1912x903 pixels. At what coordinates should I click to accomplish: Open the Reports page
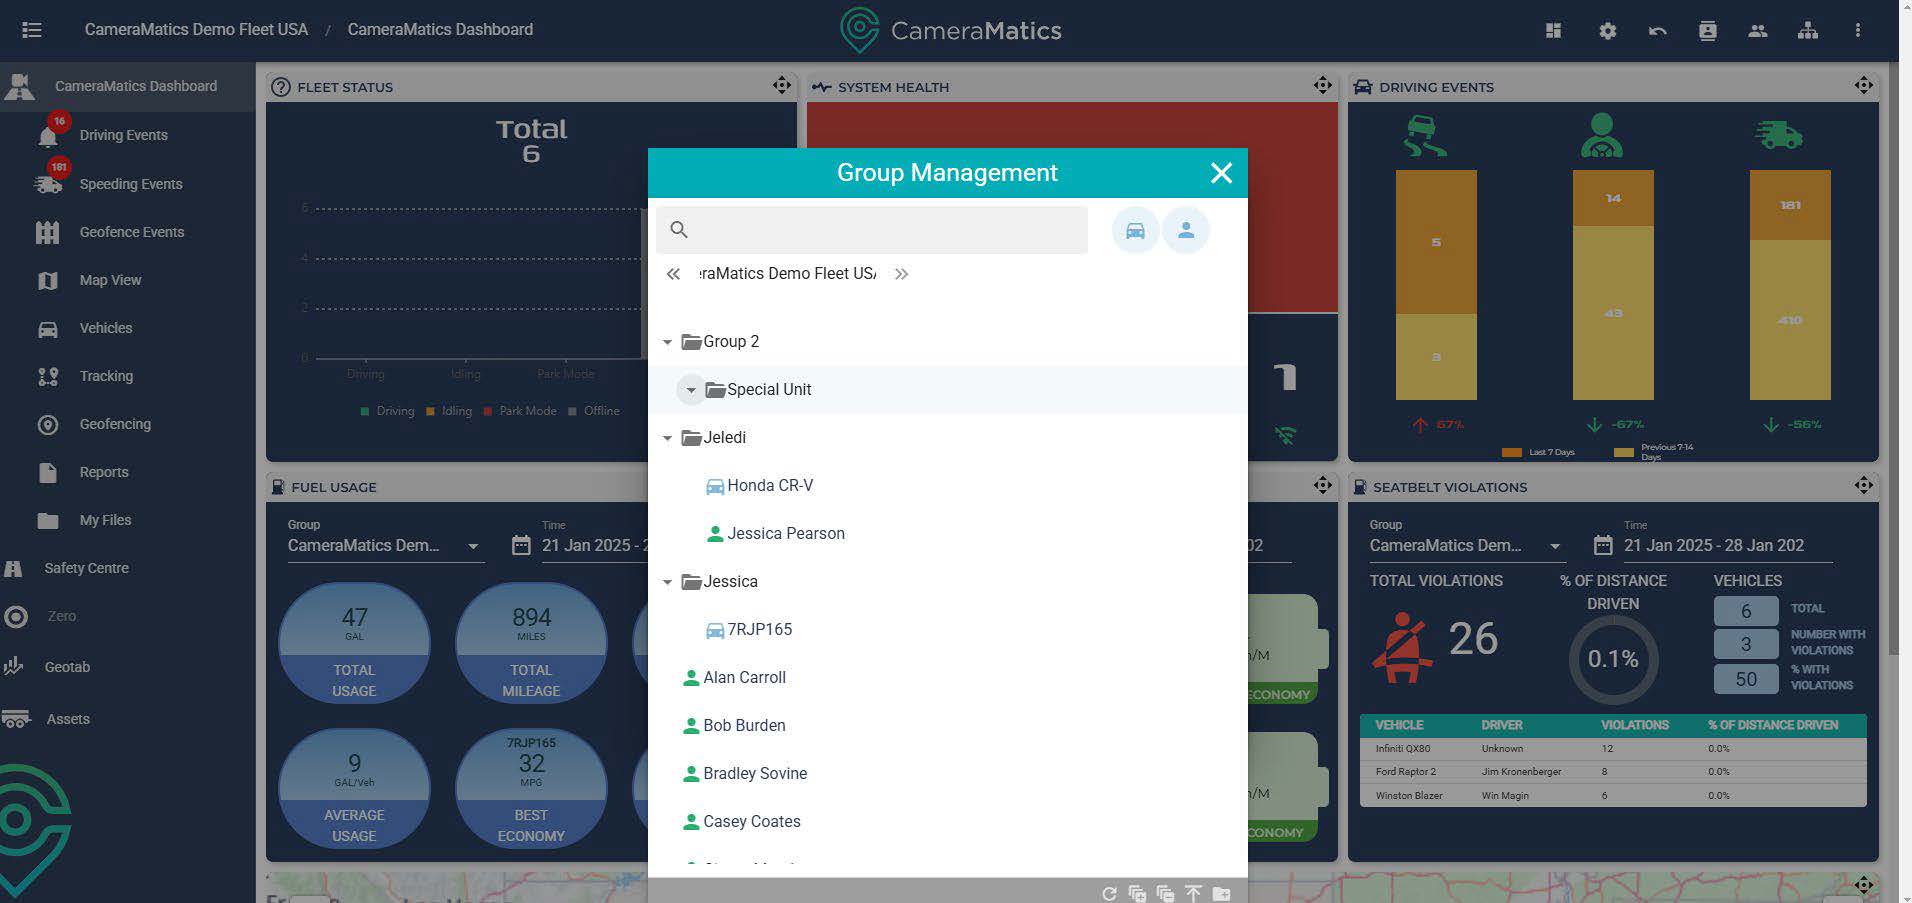(x=104, y=472)
